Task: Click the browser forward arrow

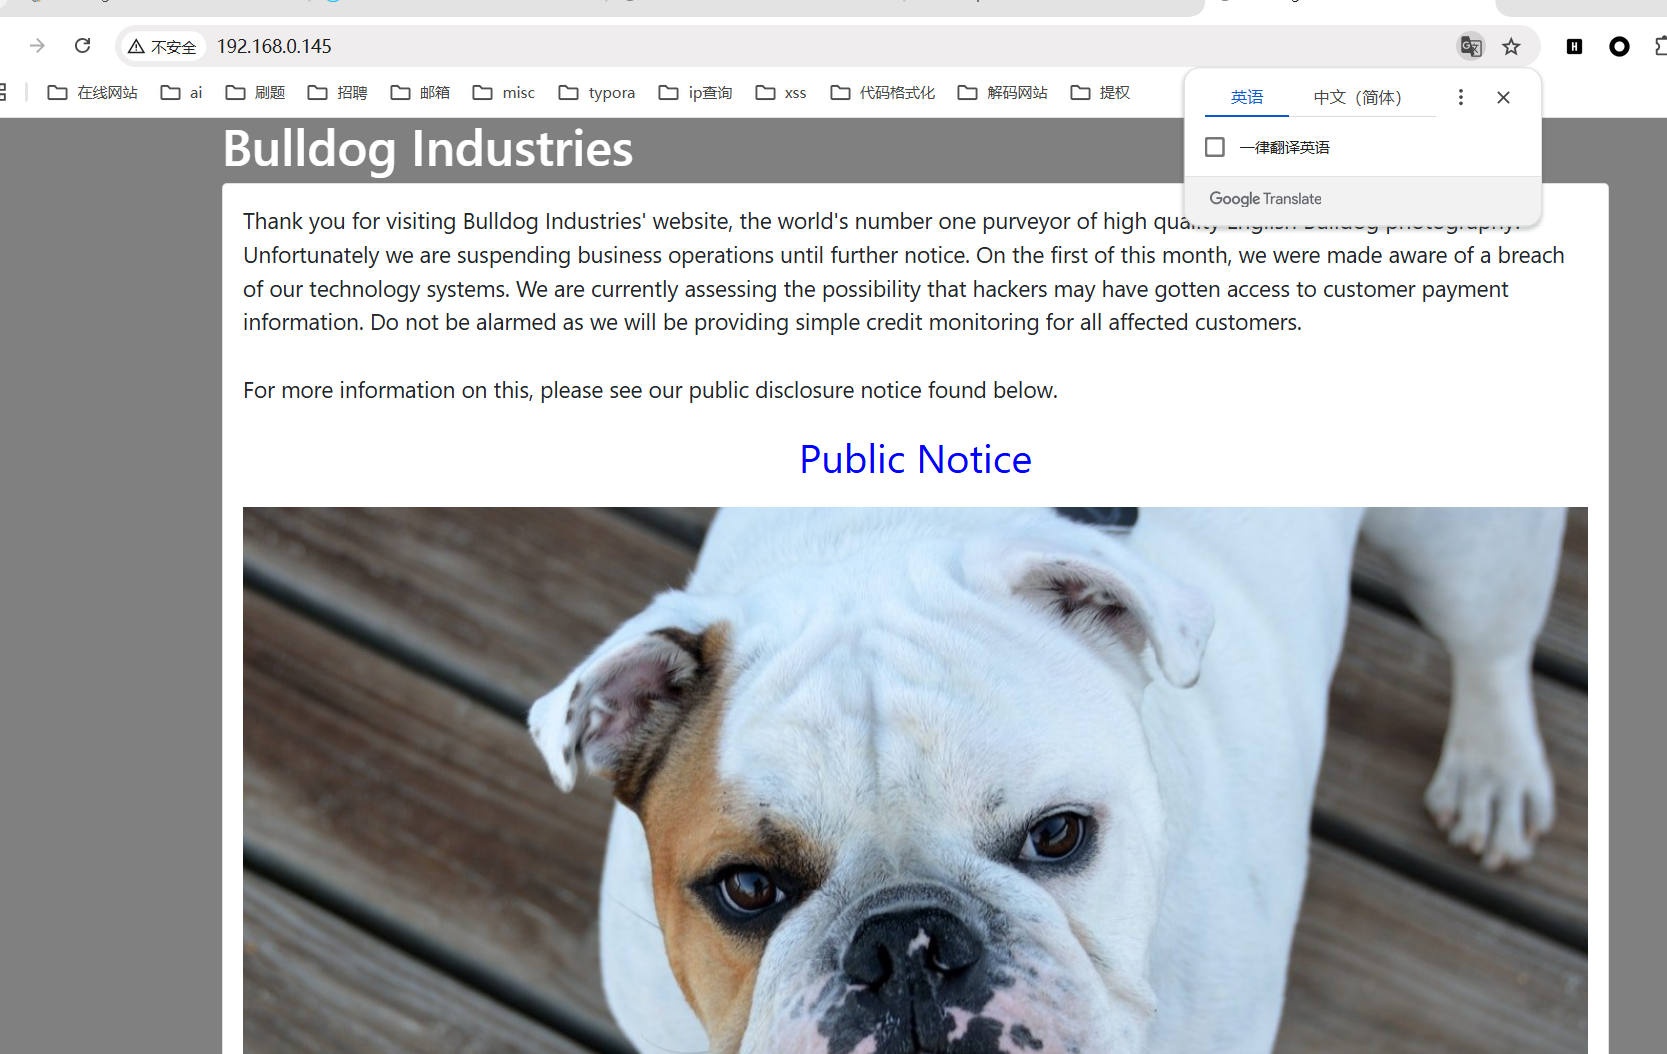Action: (37, 46)
